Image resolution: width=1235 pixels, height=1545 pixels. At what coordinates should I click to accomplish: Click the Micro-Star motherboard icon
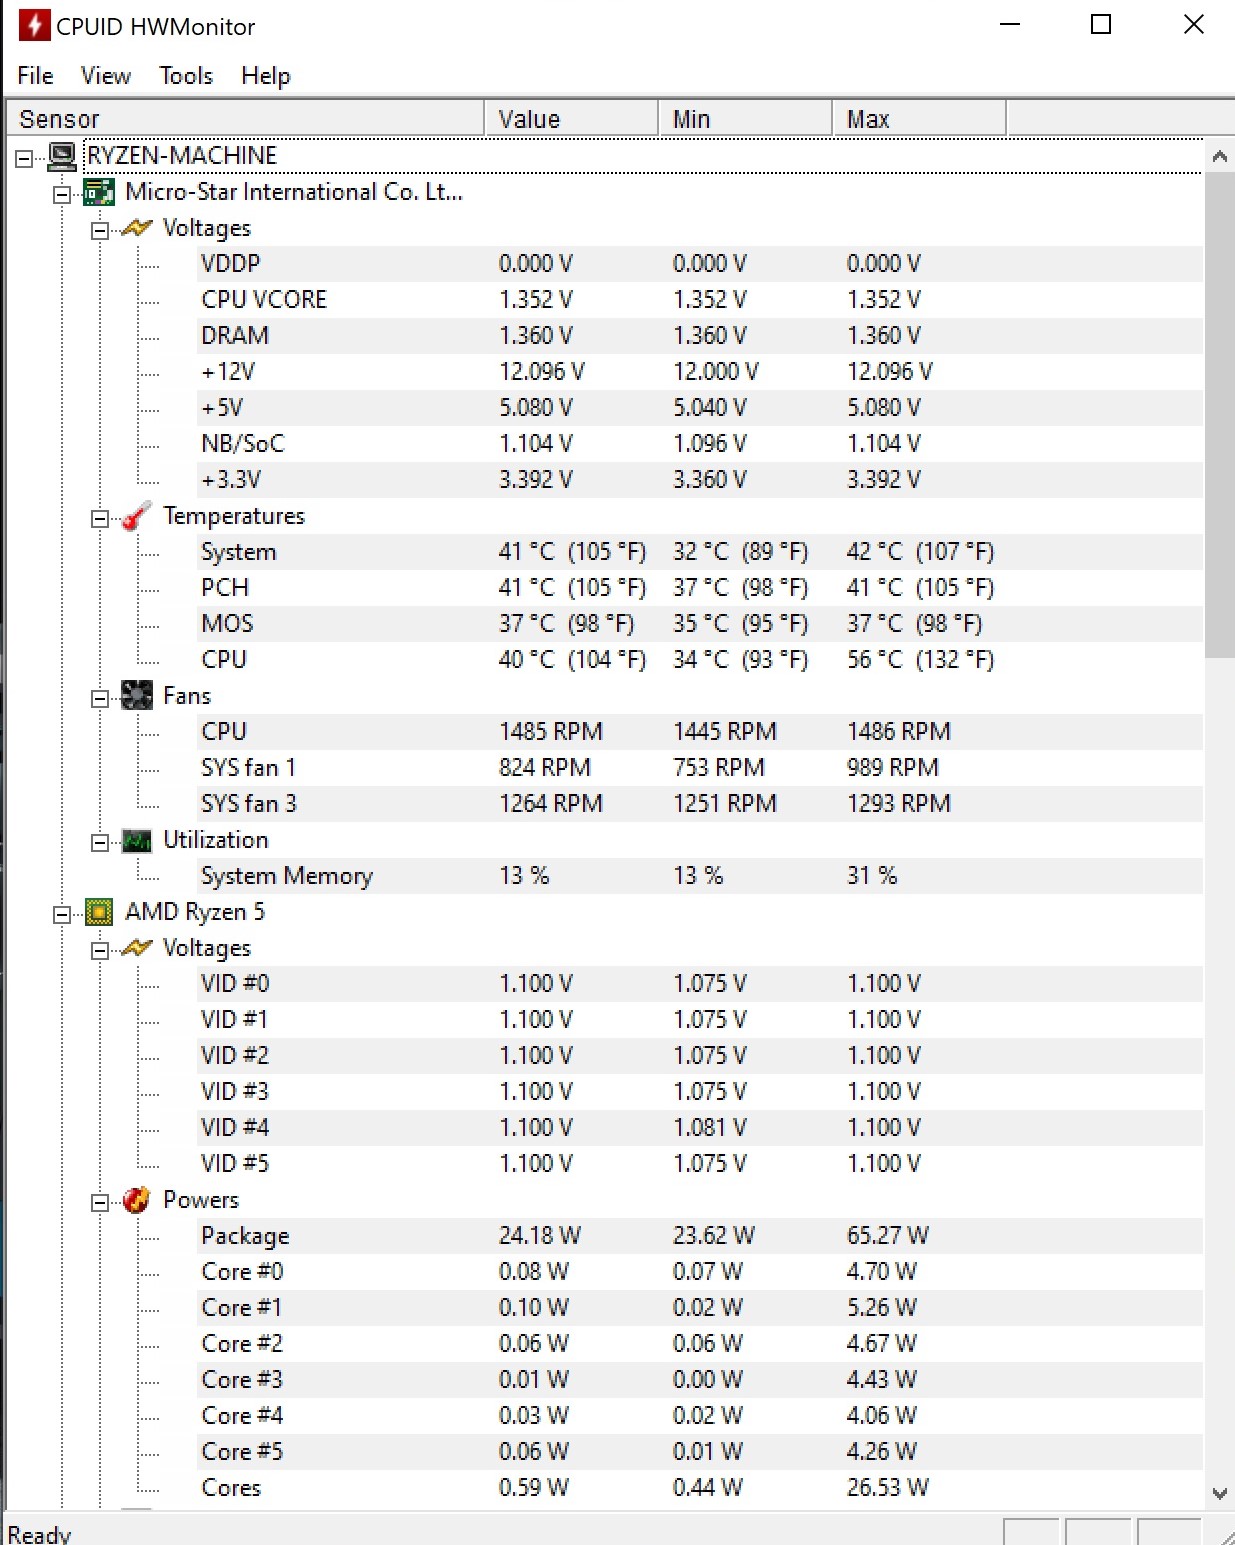click(99, 192)
